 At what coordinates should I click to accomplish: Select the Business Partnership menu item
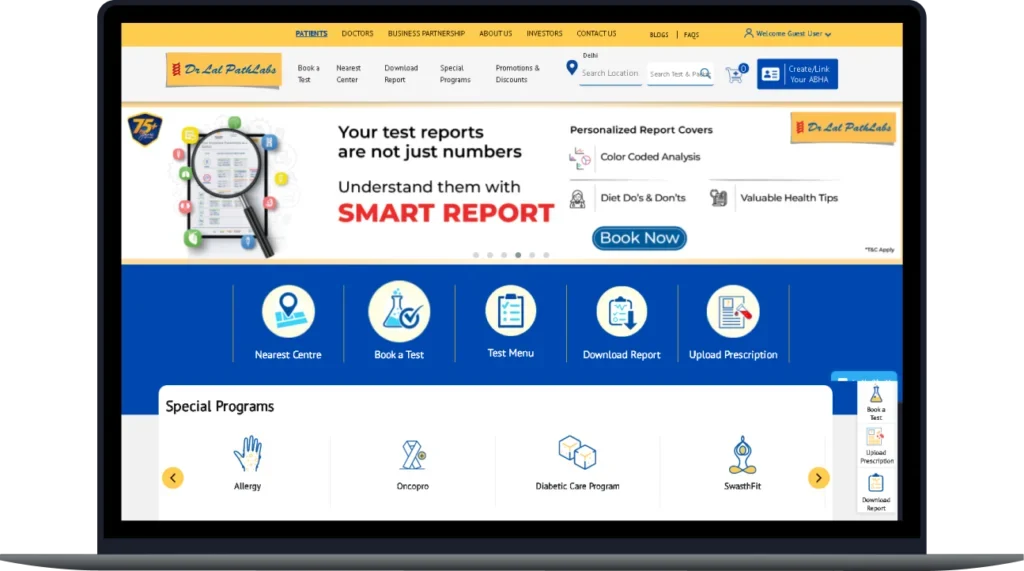click(x=426, y=34)
